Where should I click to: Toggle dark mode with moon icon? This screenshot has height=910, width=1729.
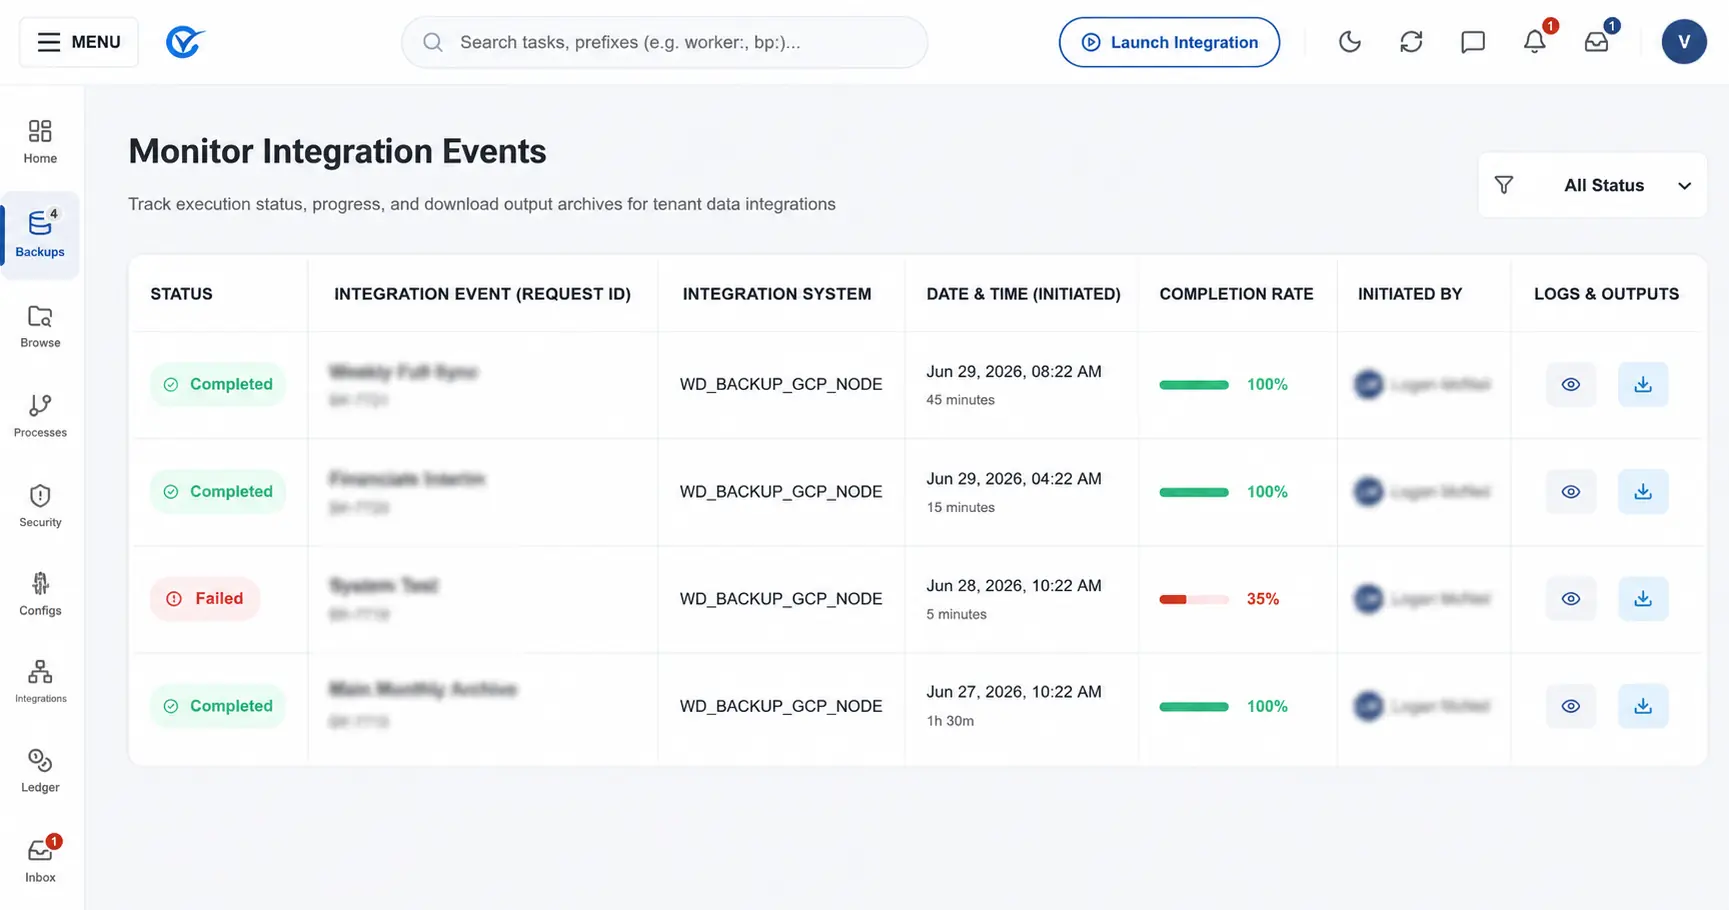point(1349,42)
